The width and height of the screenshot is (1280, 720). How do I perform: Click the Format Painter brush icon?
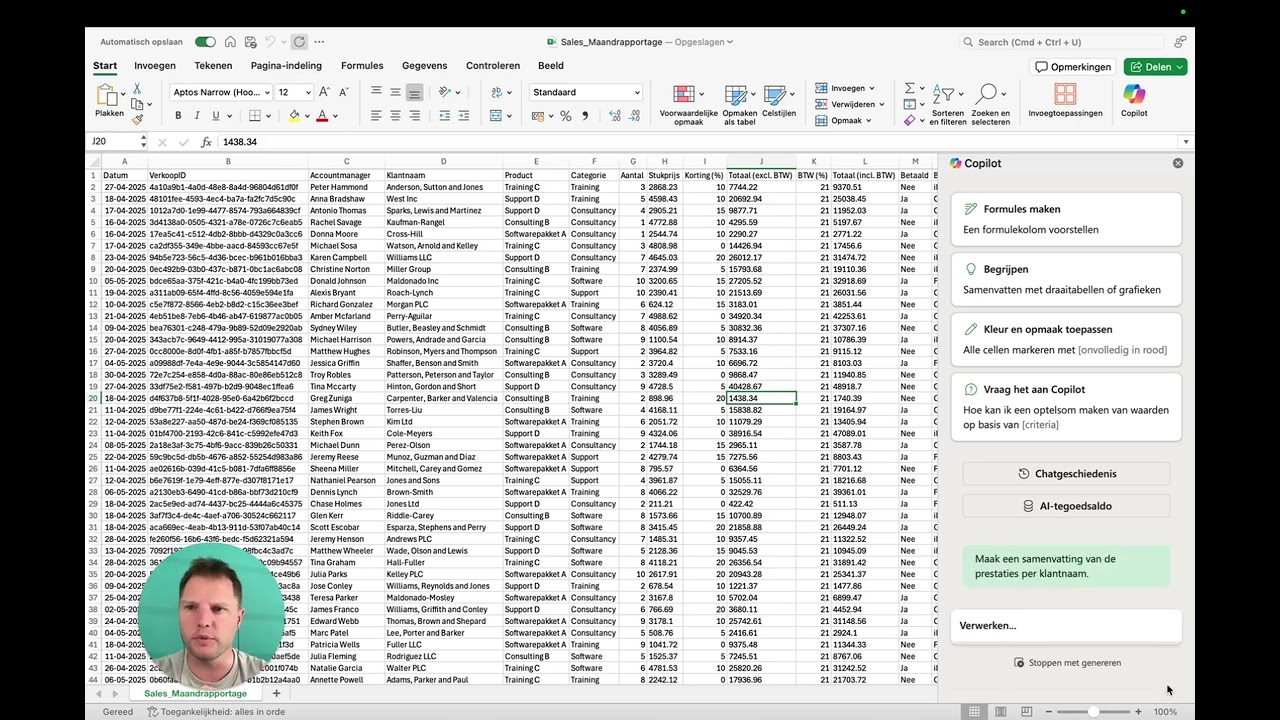click(x=137, y=118)
